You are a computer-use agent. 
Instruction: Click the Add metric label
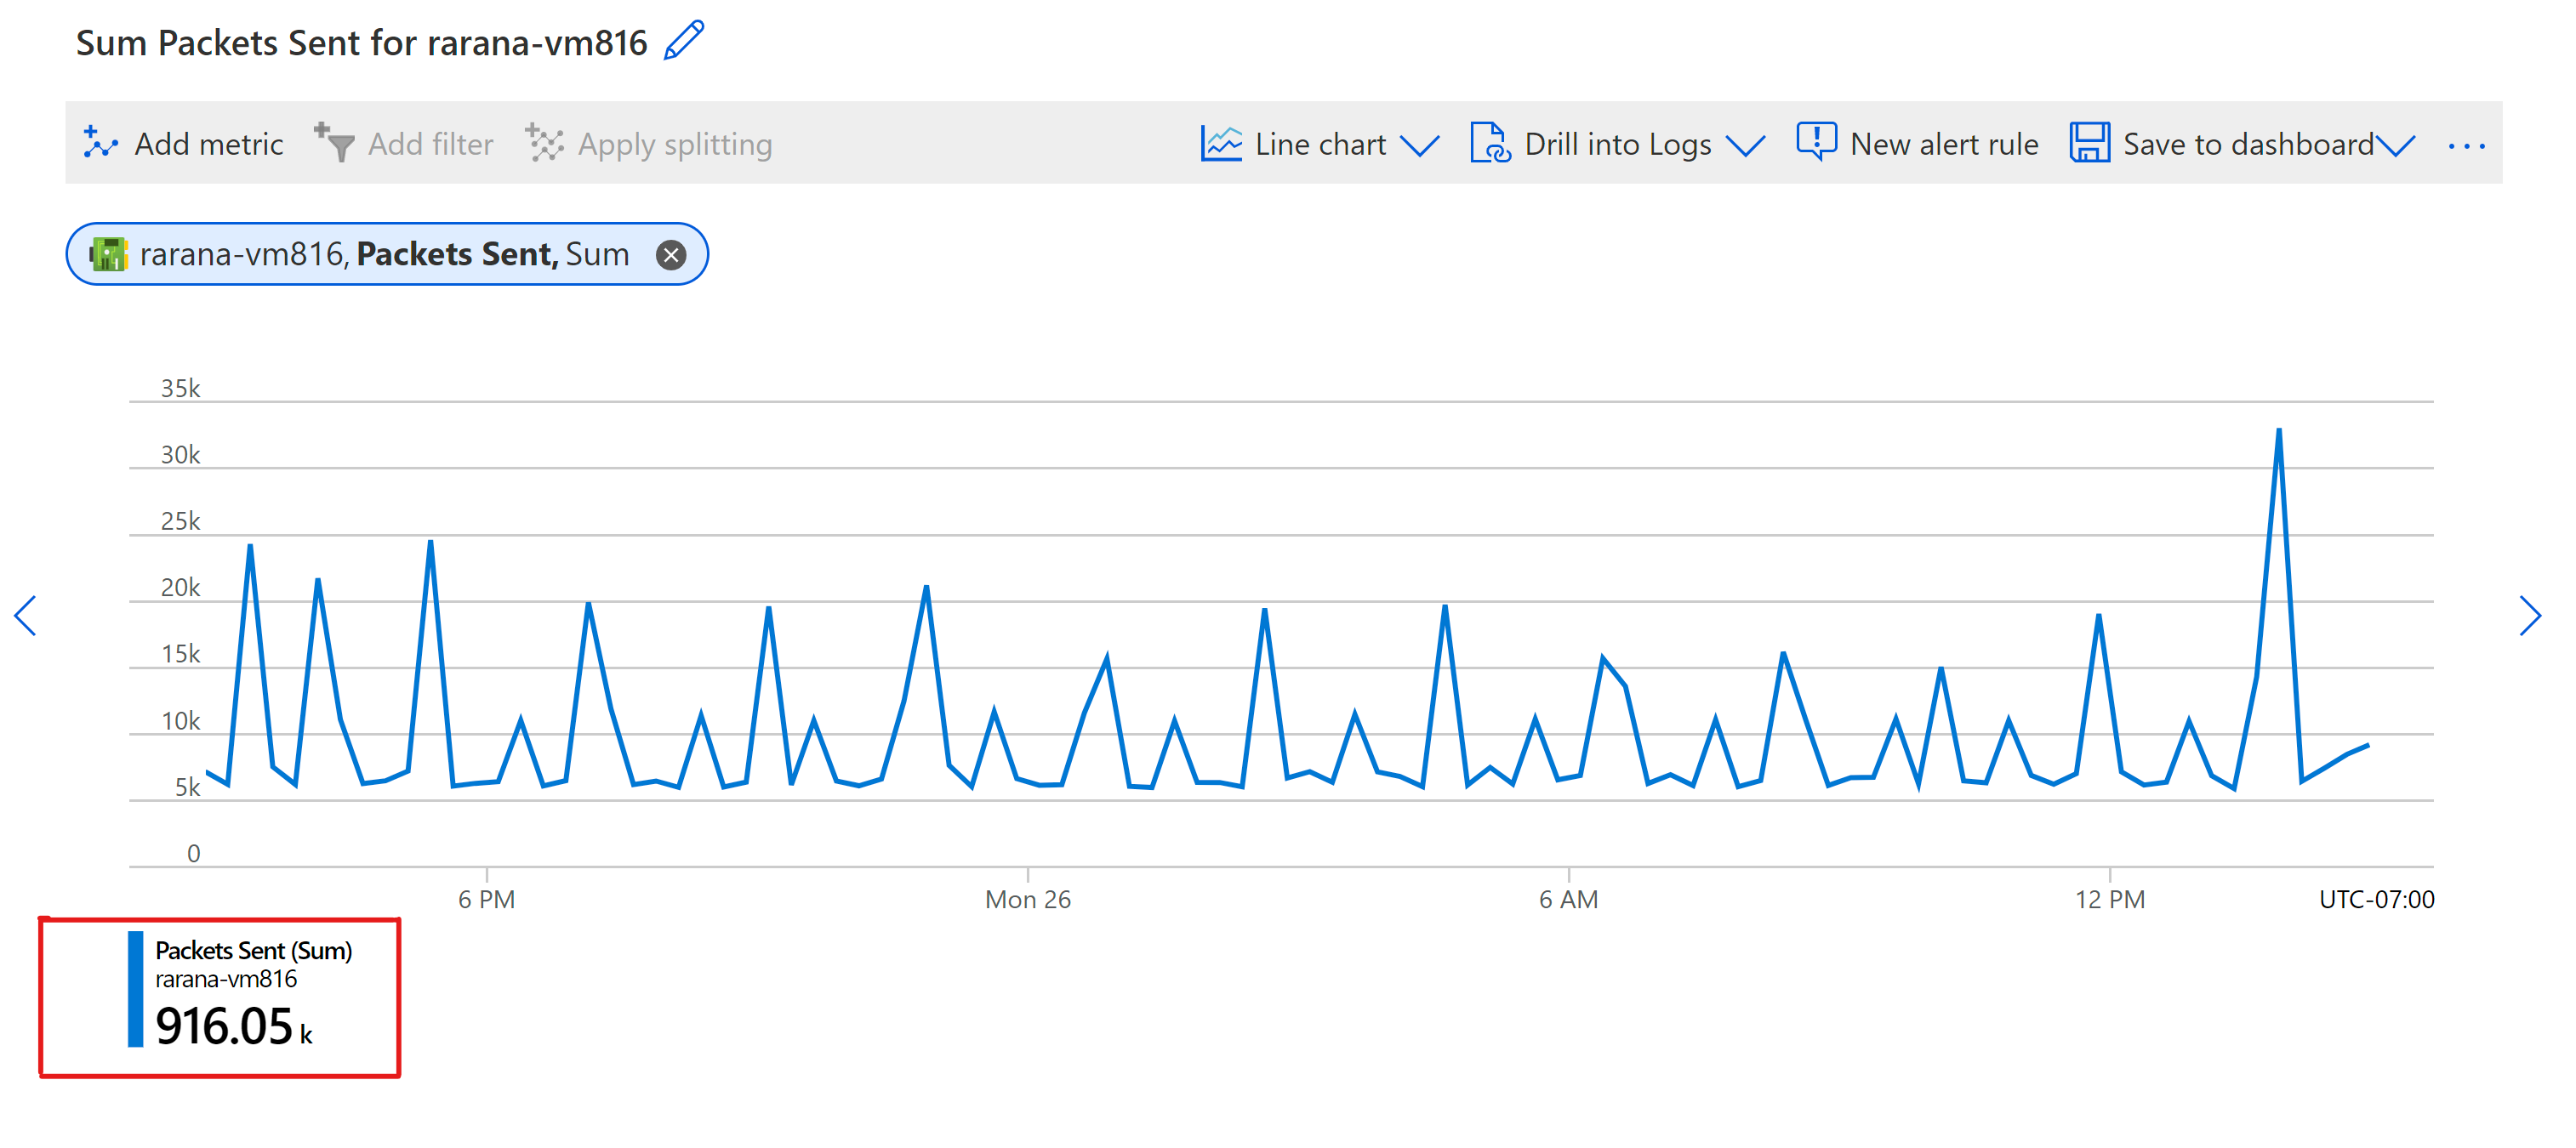209,144
